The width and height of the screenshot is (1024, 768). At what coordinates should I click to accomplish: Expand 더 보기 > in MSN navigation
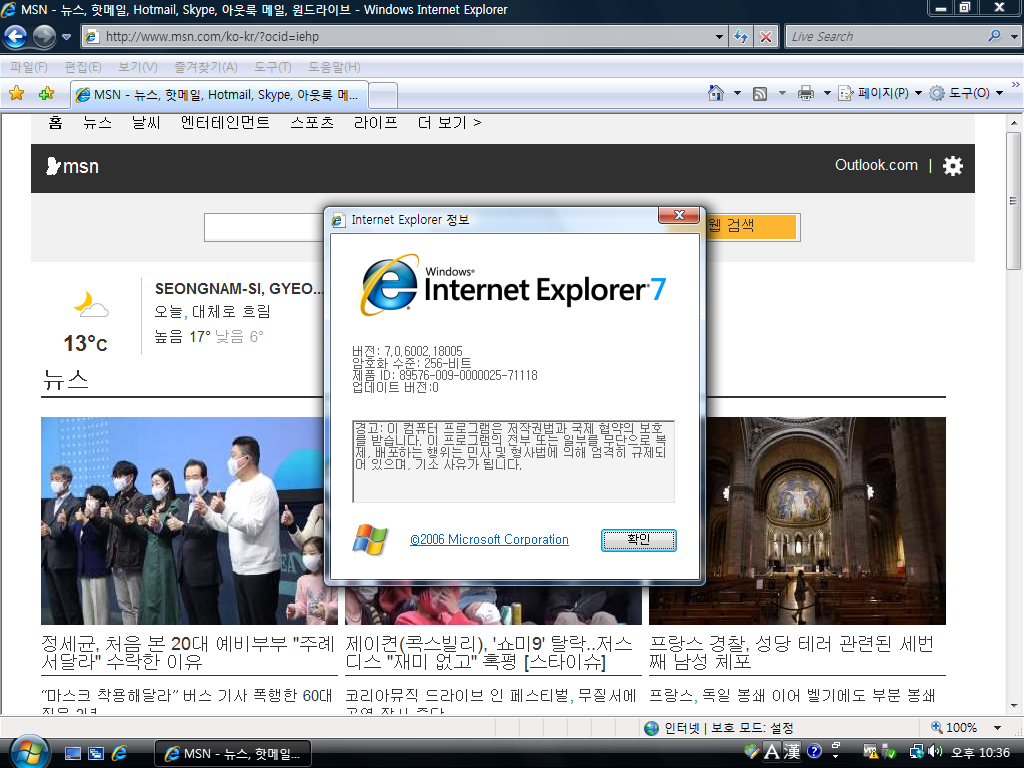tap(449, 122)
